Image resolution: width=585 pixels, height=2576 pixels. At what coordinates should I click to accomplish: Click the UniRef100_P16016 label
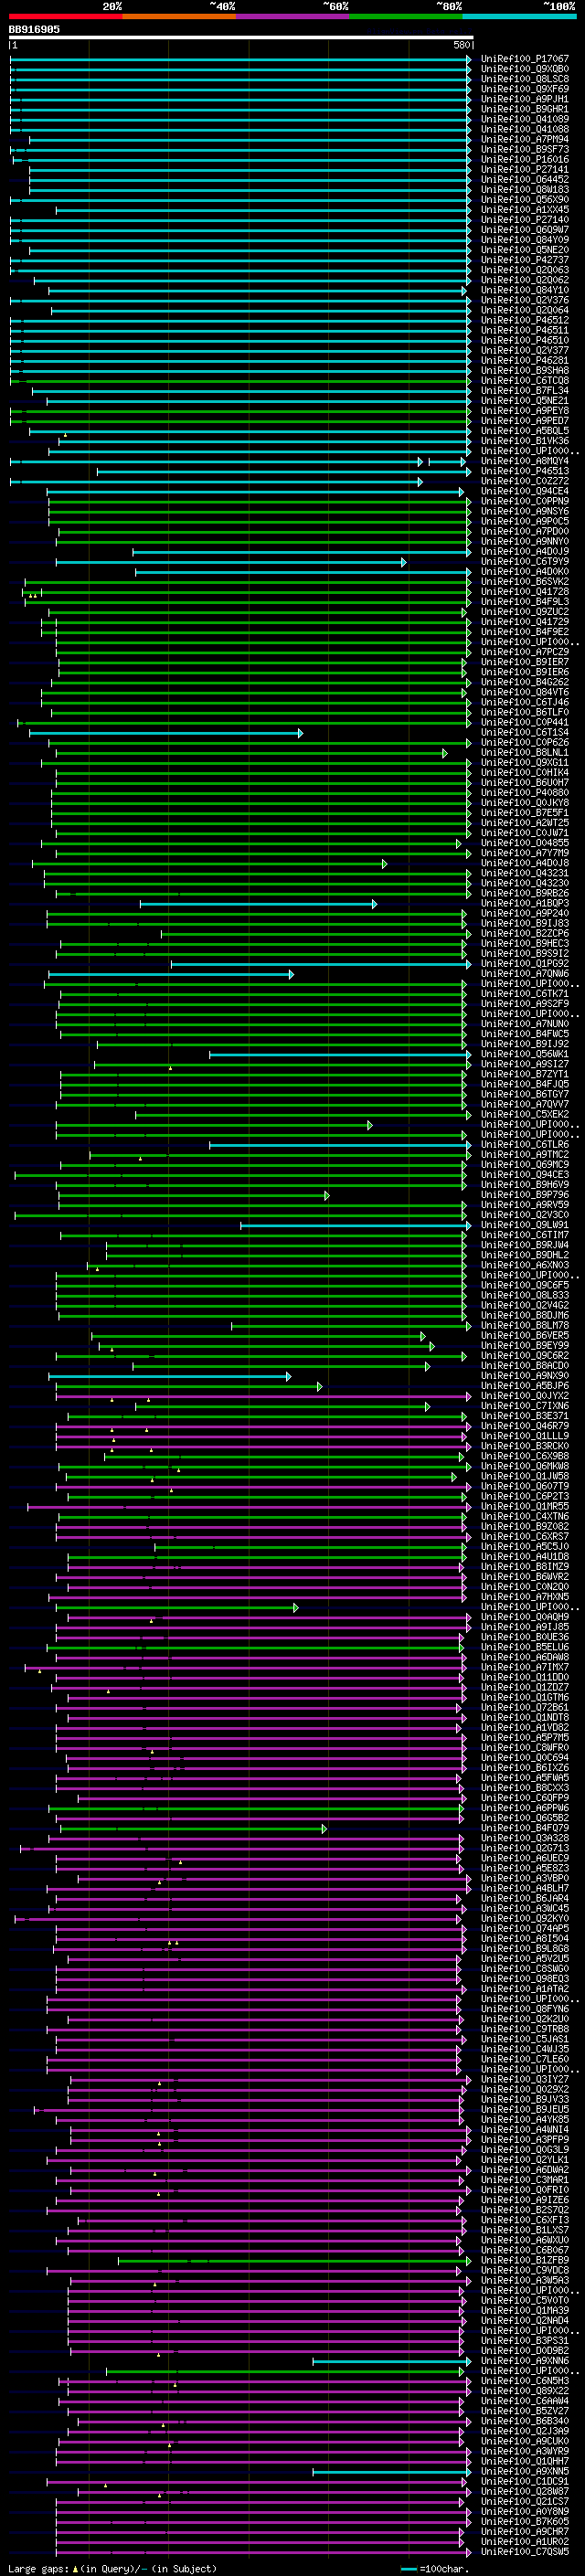(x=524, y=159)
